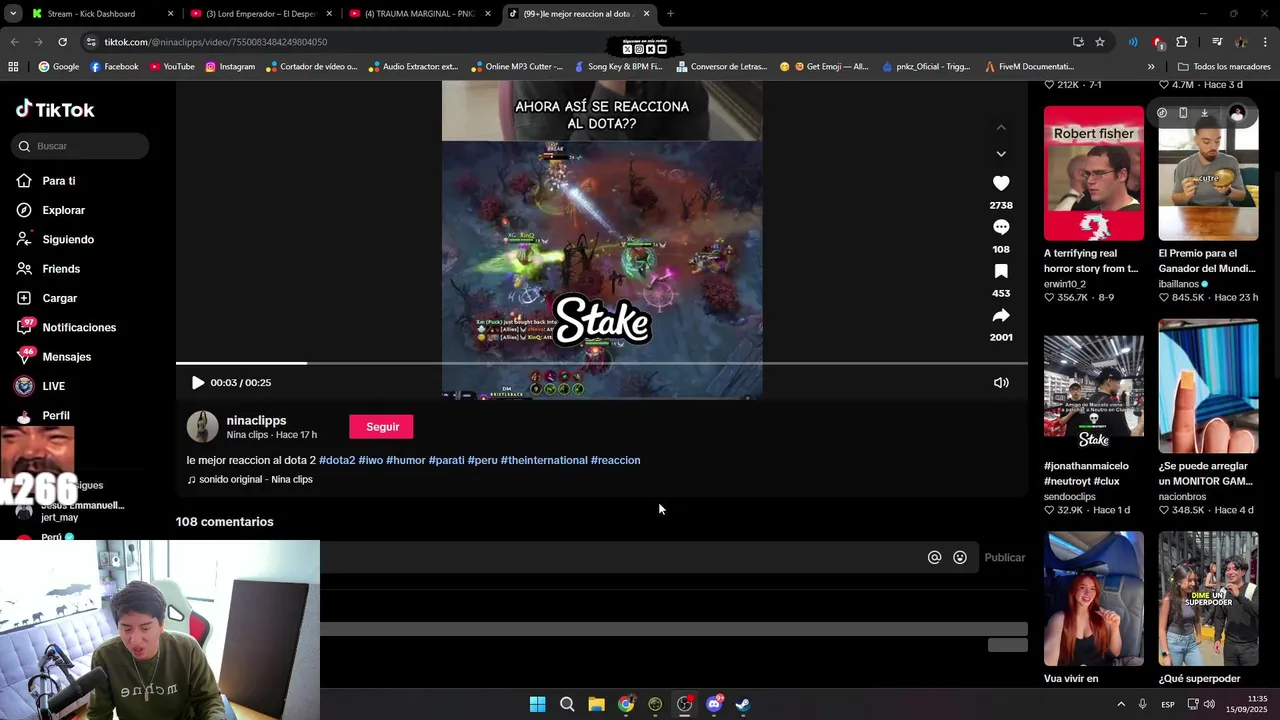1280x720 pixels.
Task: Open the #reaccion hashtag
Action: (x=616, y=460)
